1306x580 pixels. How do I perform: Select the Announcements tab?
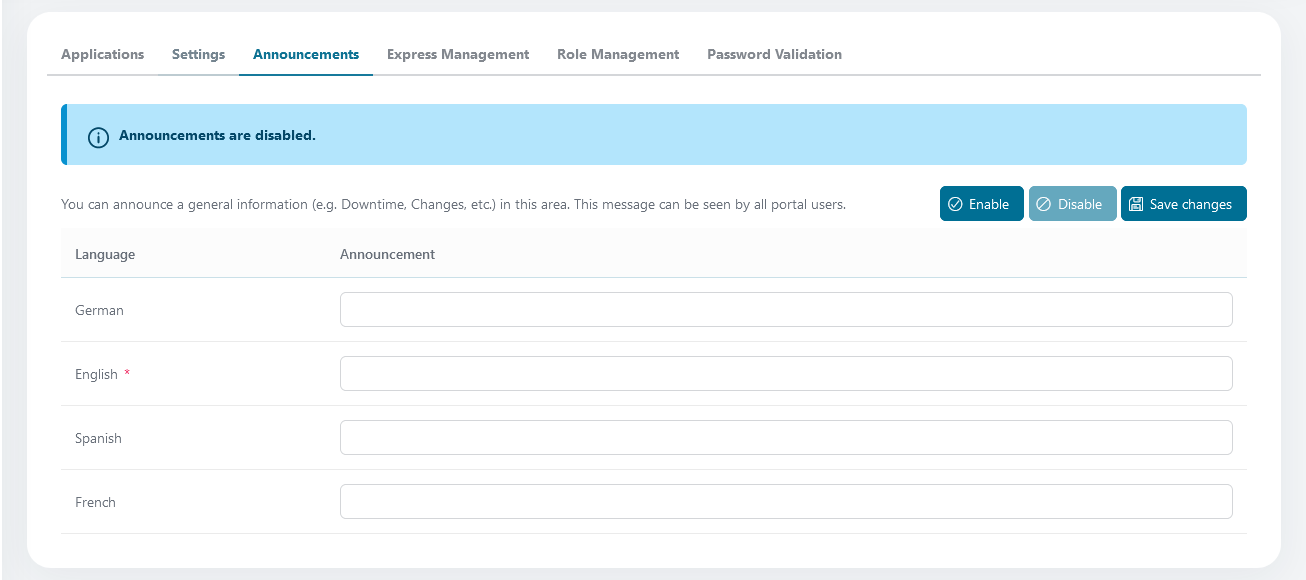click(x=305, y=55)
